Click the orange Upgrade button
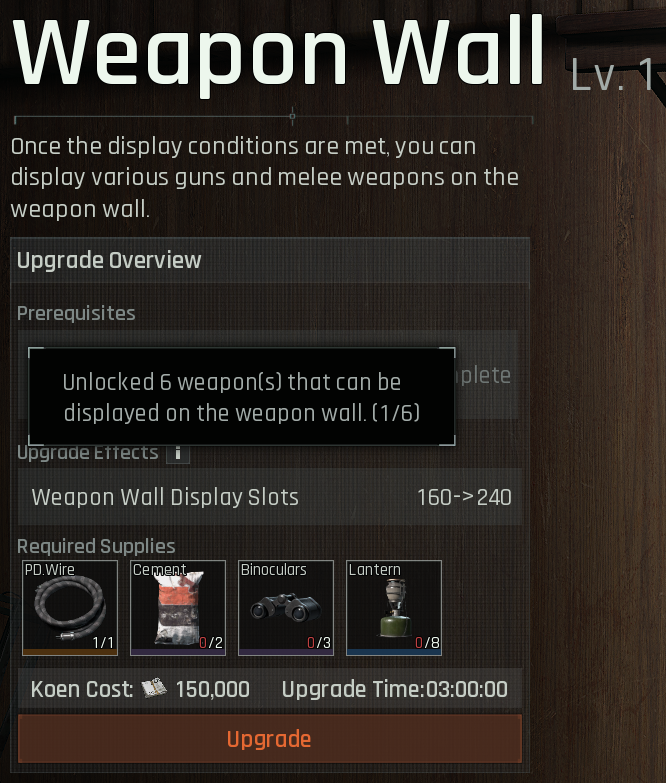 270,739
